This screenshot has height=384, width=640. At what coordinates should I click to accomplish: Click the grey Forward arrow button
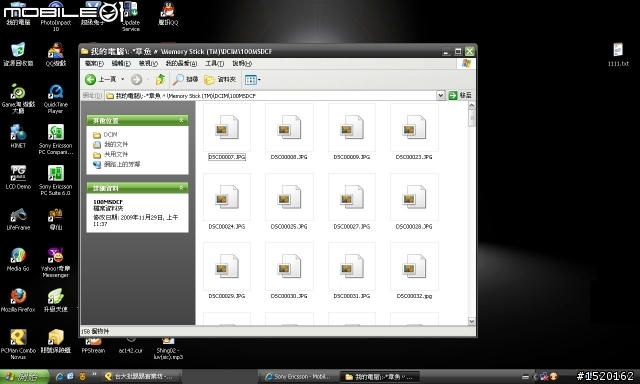coord(136,80)
